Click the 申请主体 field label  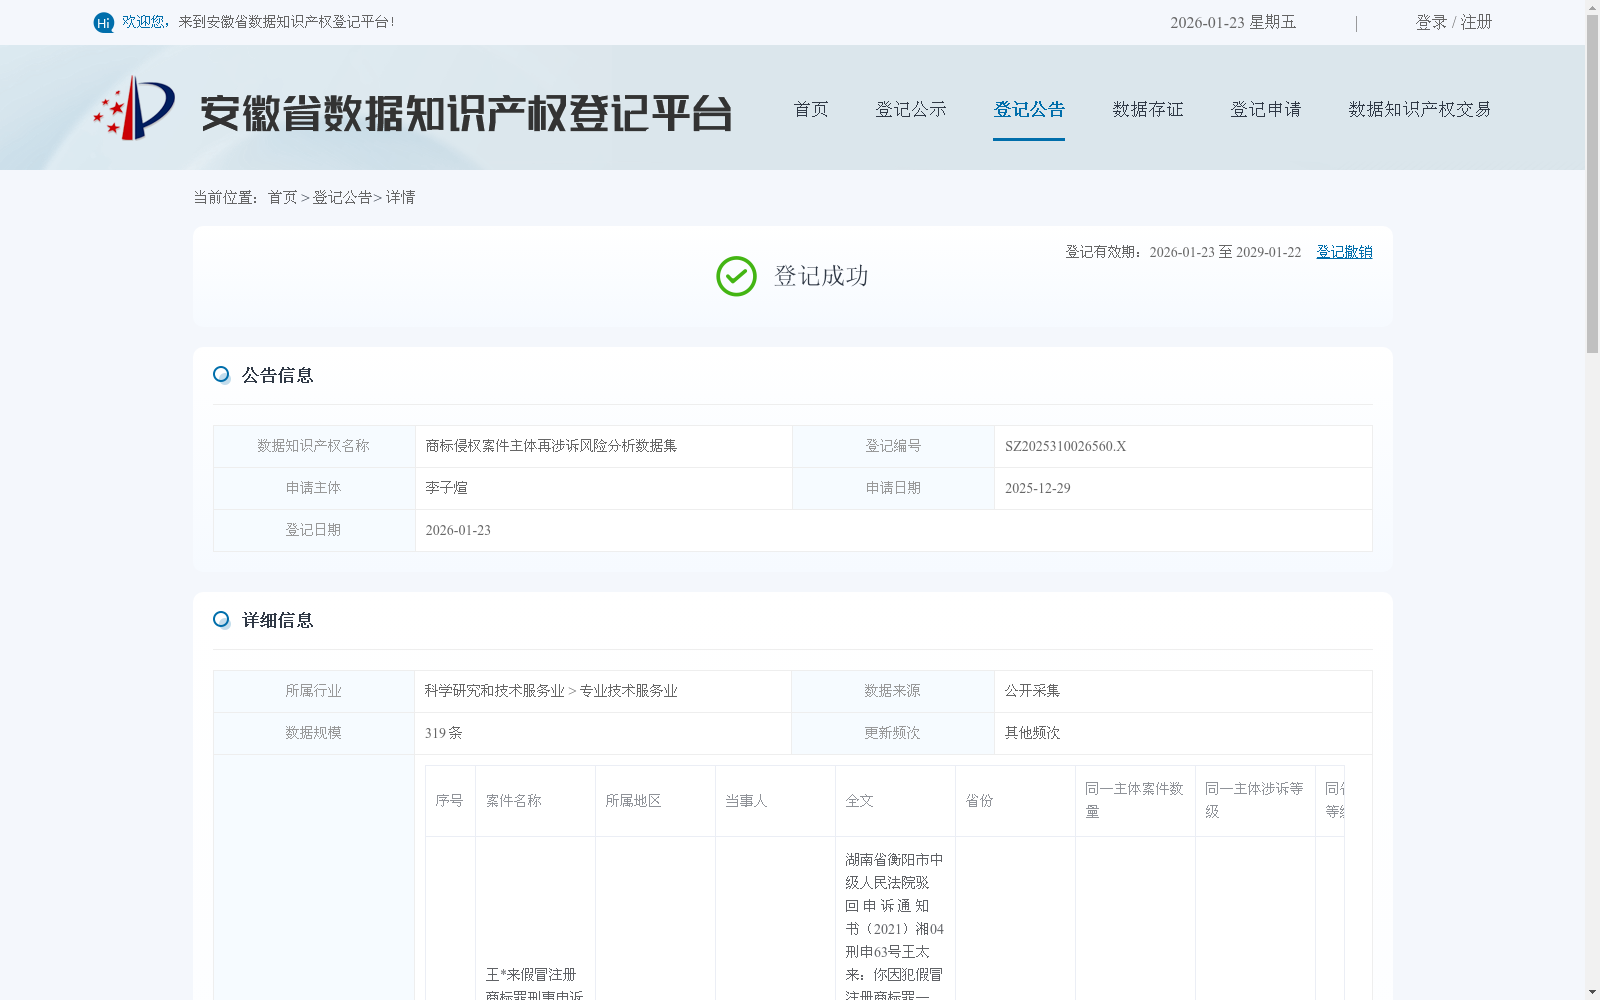pos(313,488)
